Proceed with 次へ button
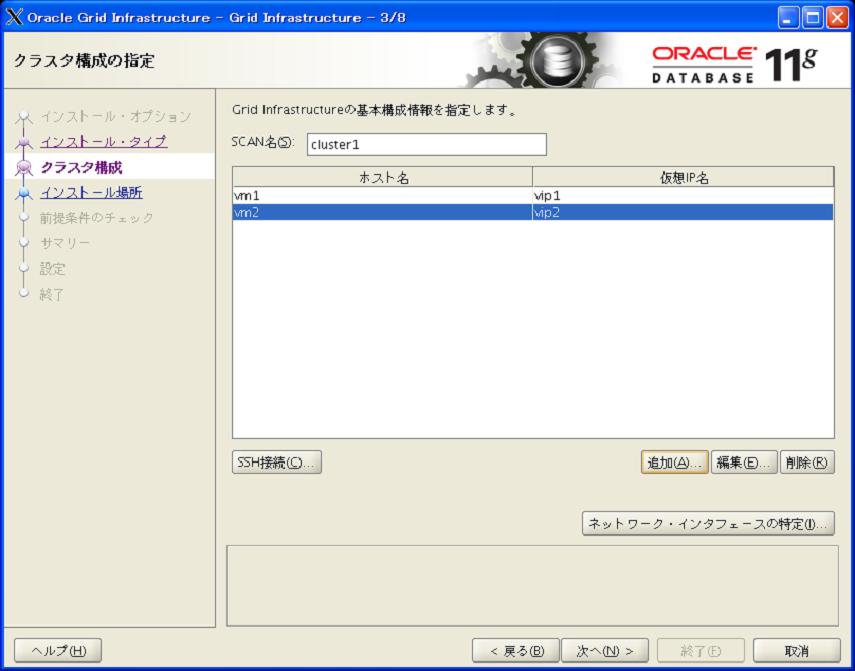This screenshot has height=671, width=855. [605, 650]
